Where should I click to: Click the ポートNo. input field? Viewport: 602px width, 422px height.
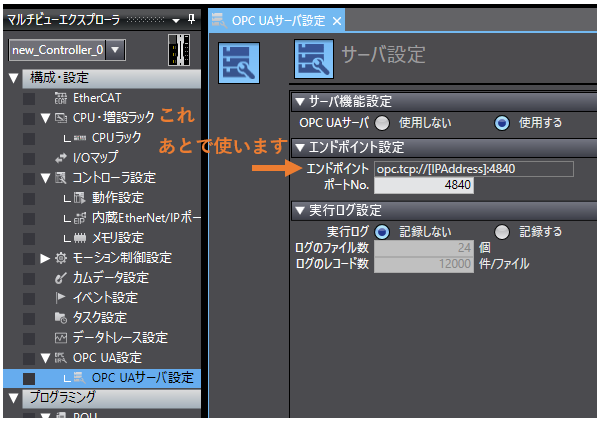point(423,185)
